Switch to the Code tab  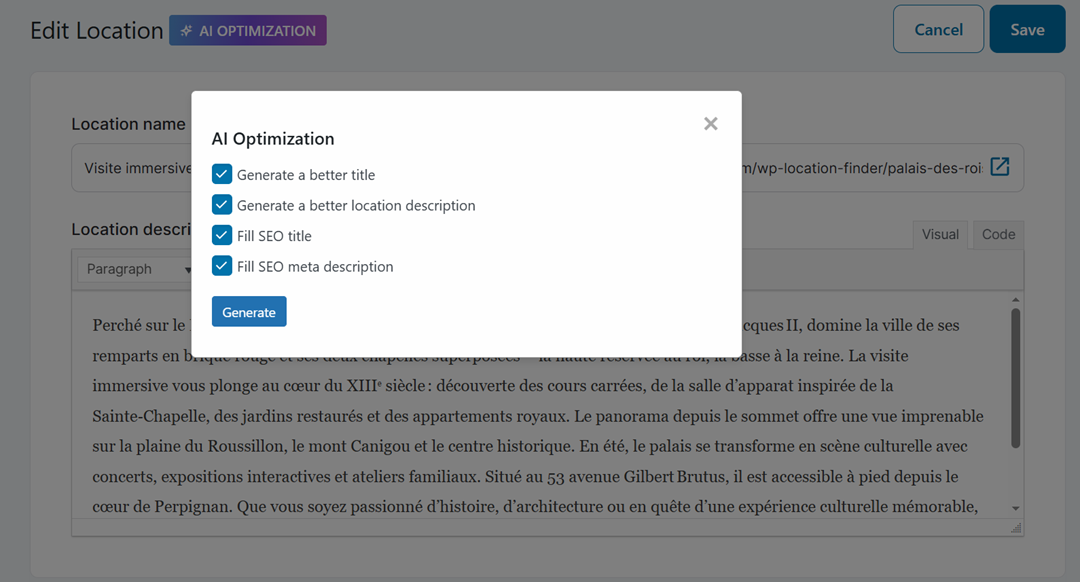click(997, 234)
